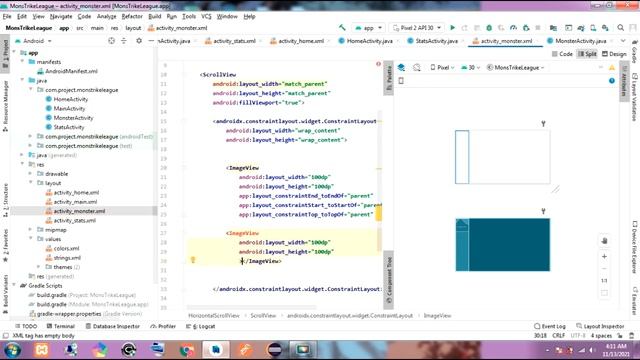
Task: Switch editor to Design view
Action: 614,54
